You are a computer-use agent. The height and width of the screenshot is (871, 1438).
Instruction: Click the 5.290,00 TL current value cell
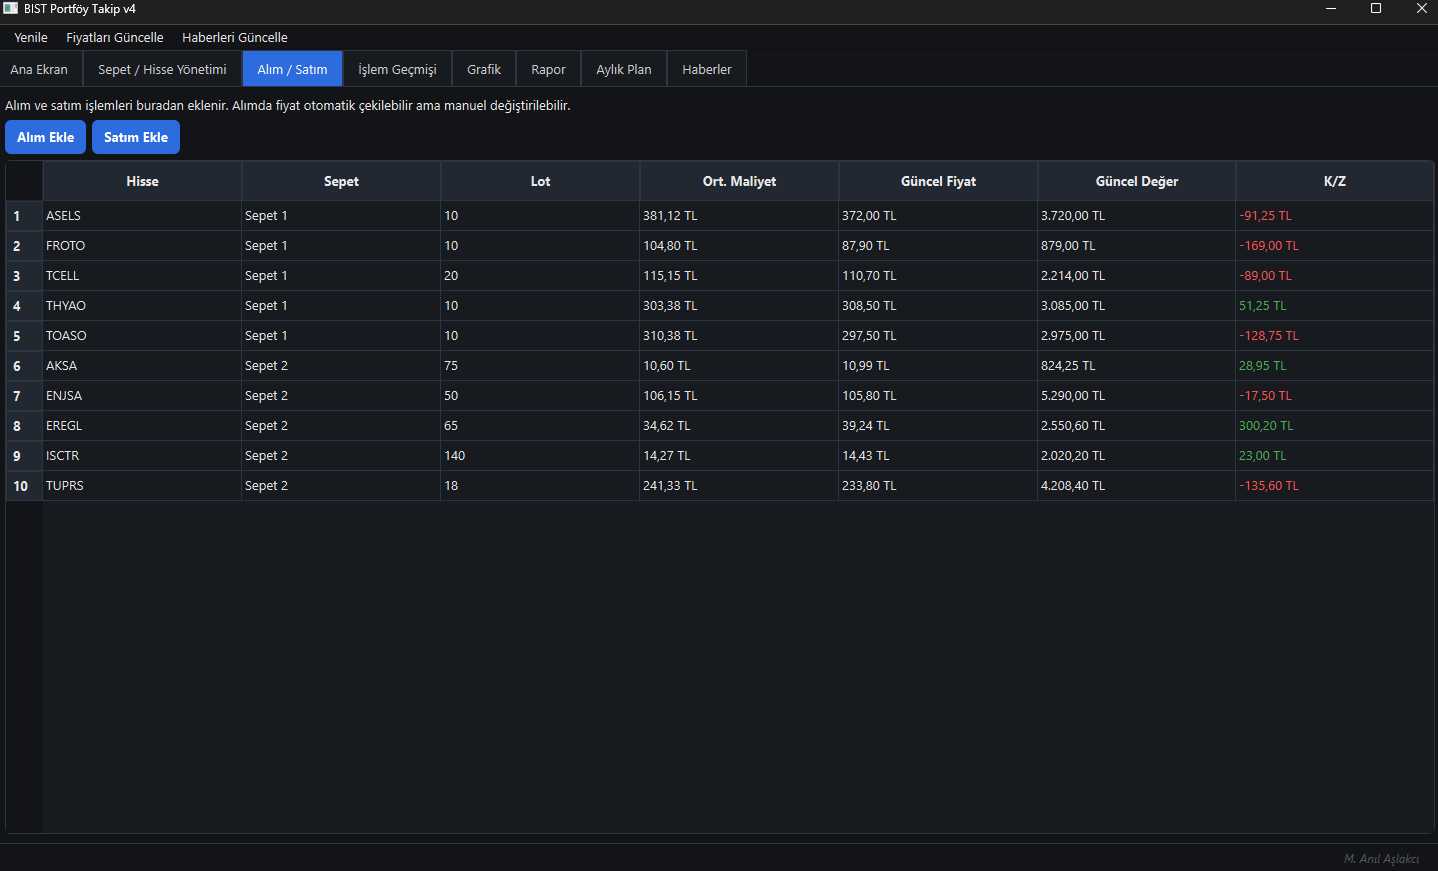tap(1137, 396)
